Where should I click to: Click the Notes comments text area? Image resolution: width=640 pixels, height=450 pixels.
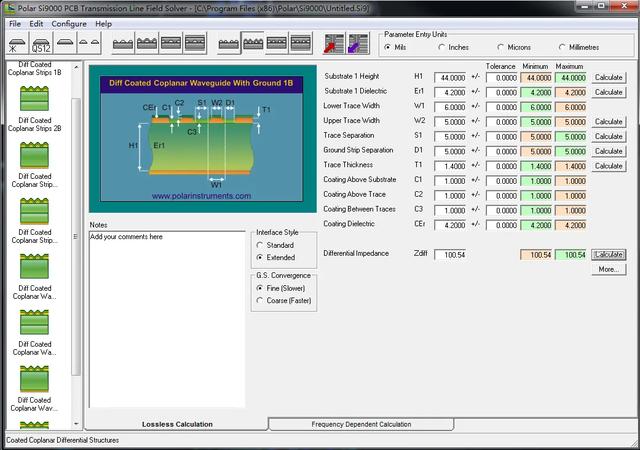167,319
